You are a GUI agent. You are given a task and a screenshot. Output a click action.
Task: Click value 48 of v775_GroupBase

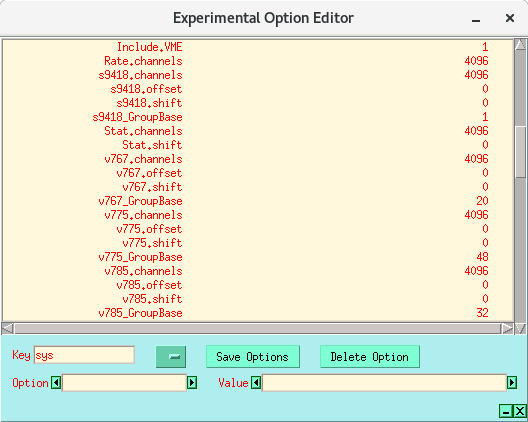point(482,257)
